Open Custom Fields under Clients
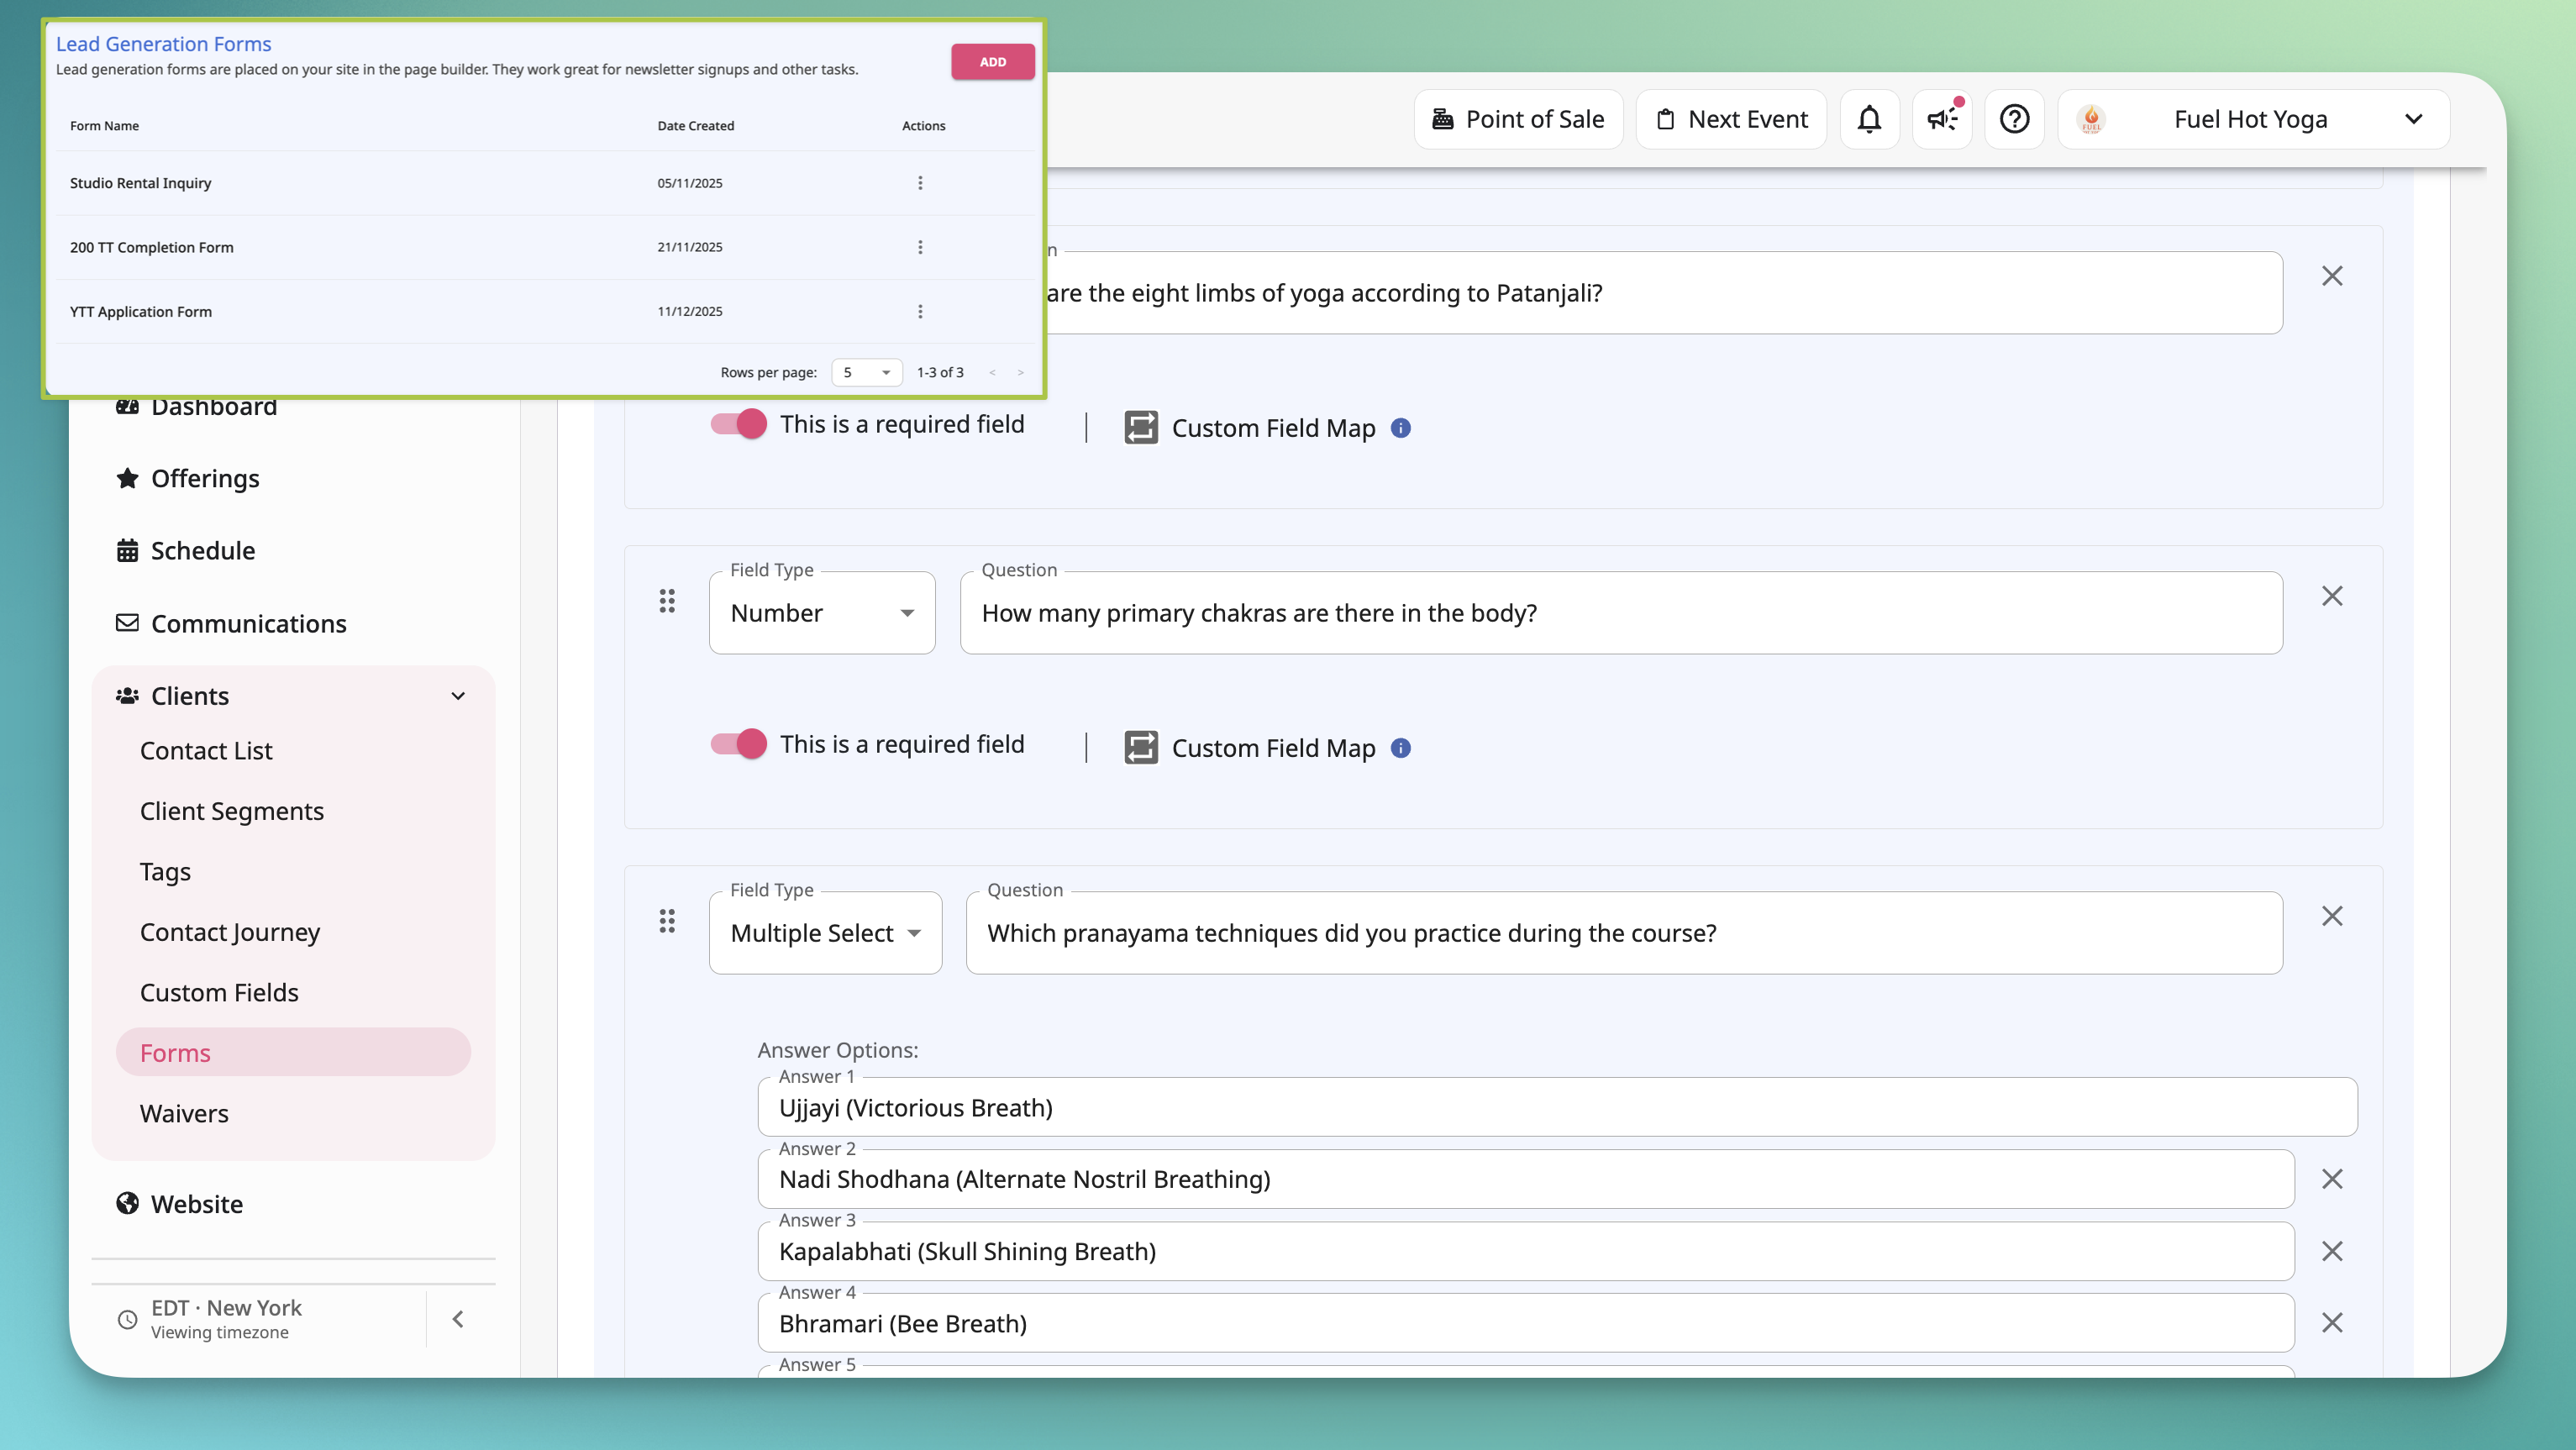Screen dimensions: 2576x1450 click(x=219, y=993)
